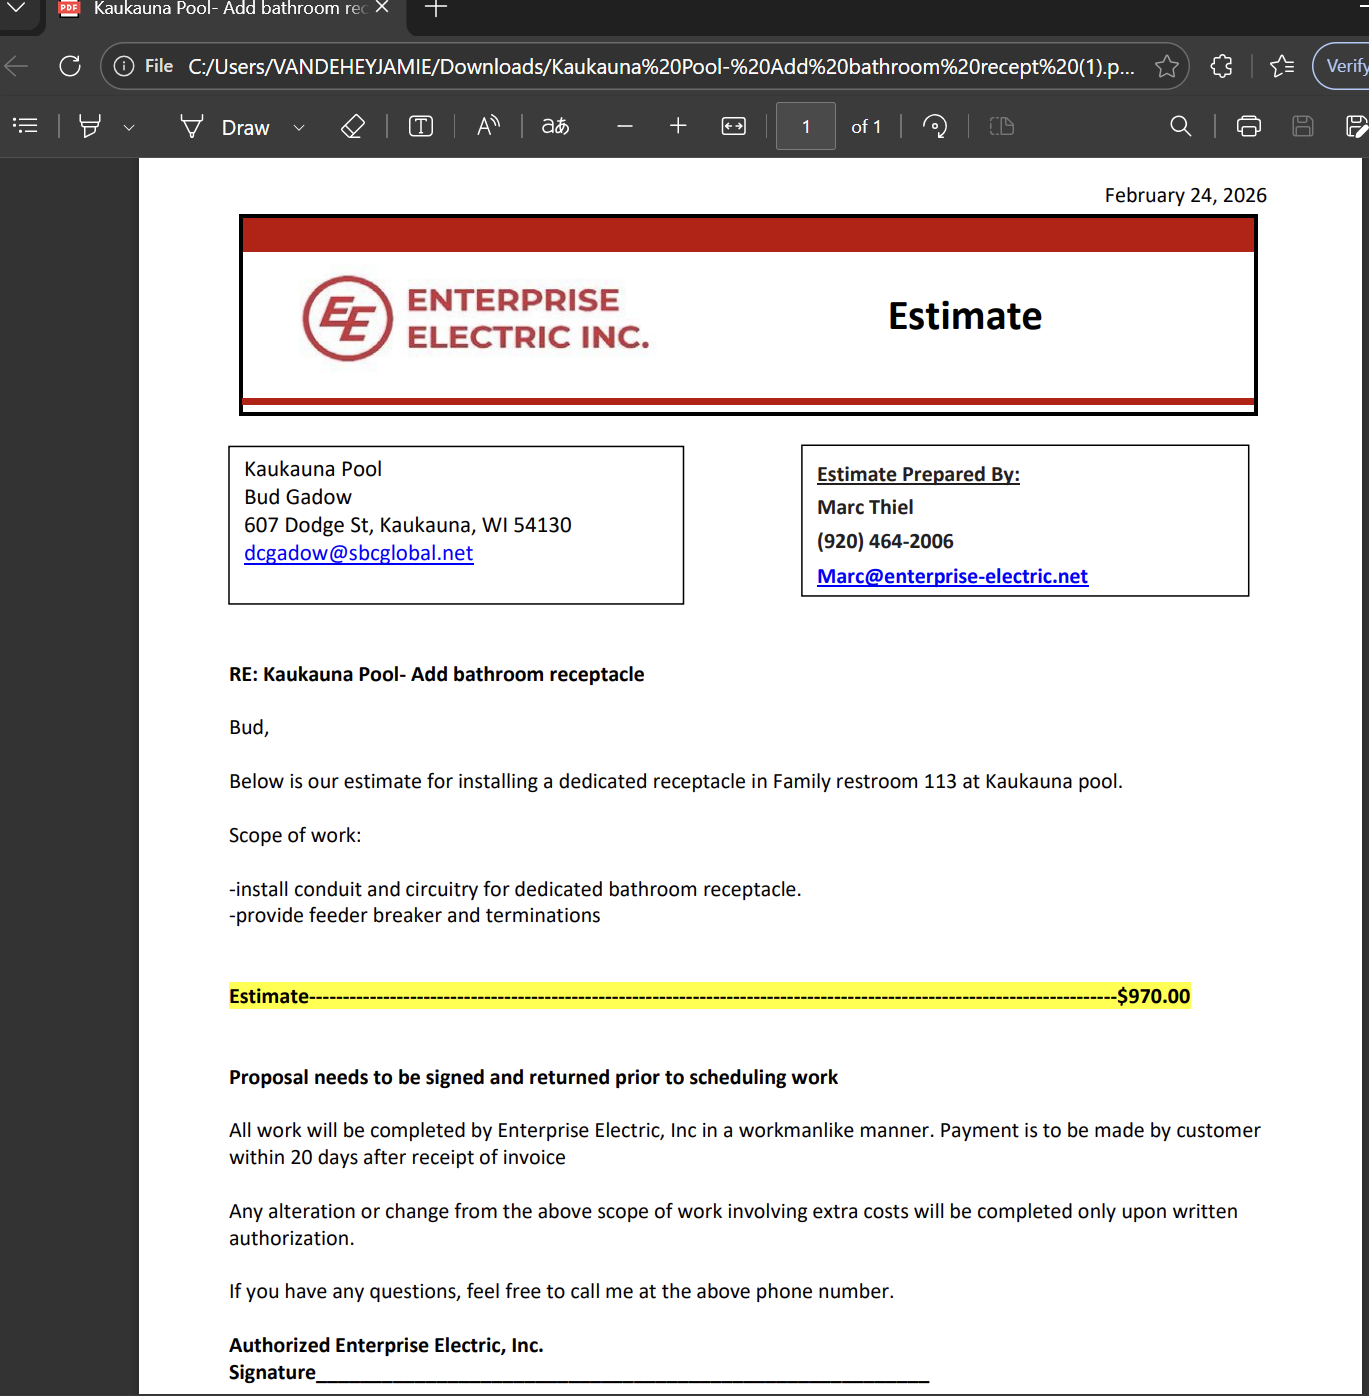Refresh the browser page
This screenshot has height=1396, width=1369.
tap(70, 66)
